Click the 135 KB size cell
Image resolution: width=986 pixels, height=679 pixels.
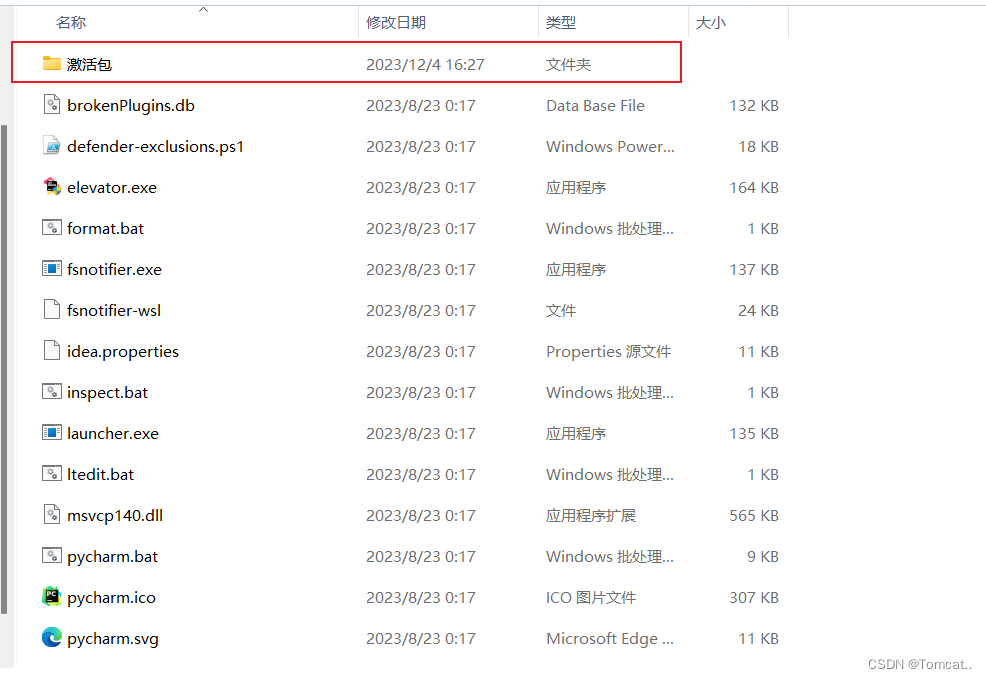pyautogui.click(x=754, y=433)
